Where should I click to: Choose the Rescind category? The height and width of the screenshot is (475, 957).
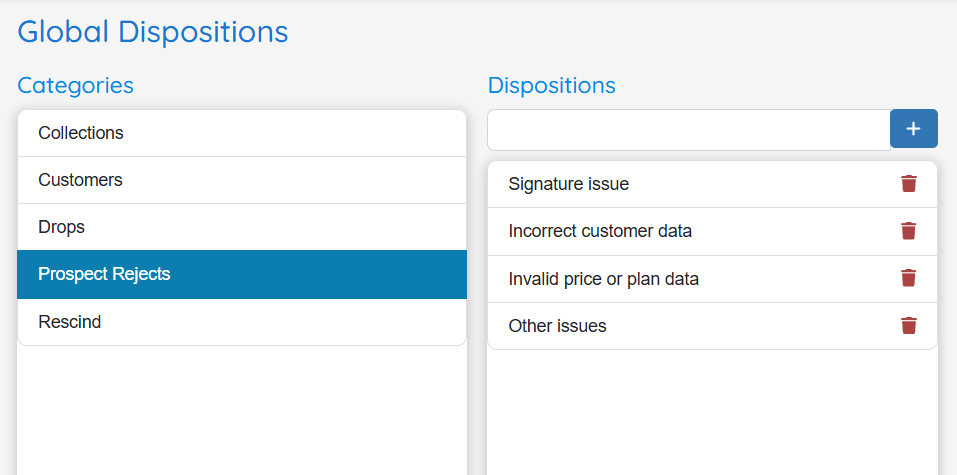tap(242, 322)
